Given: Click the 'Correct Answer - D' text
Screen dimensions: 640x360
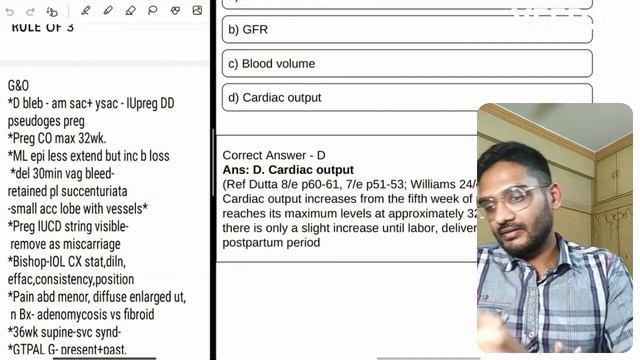Looking at the screenshot, I should pyautogui.click(x=274, y=155).
